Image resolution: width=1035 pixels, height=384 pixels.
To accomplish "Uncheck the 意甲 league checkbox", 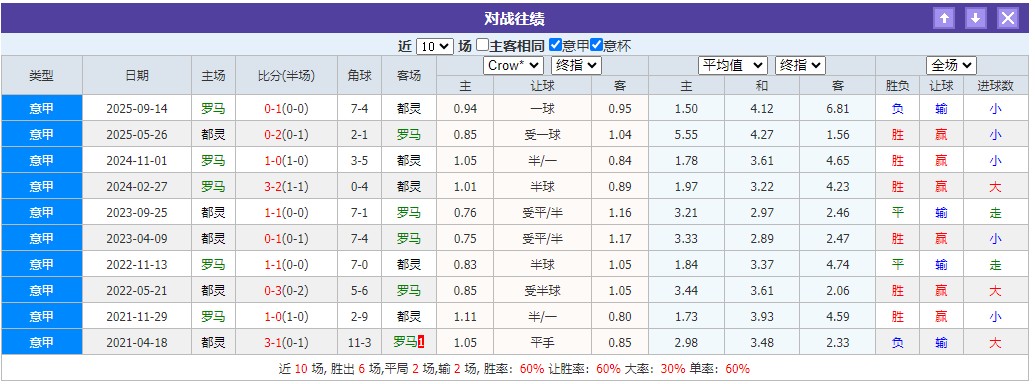I will click(x=556, y=46).
